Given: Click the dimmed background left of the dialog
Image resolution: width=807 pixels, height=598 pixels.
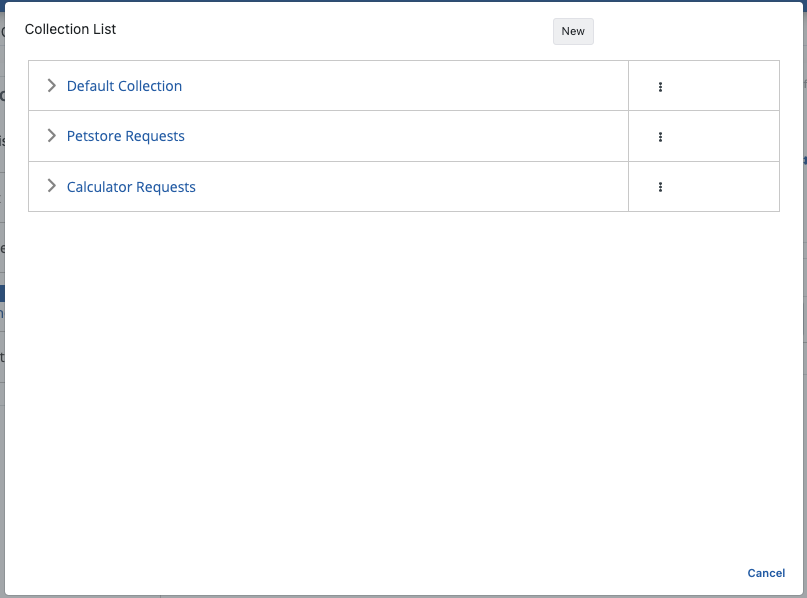Looking at the screenshot, I should coord(2,450).
